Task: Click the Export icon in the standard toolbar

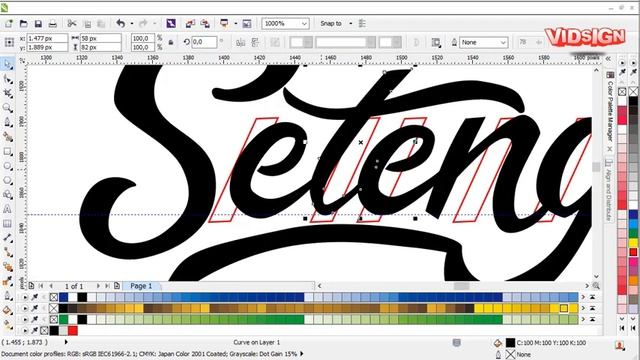Action: pos(205,24)
